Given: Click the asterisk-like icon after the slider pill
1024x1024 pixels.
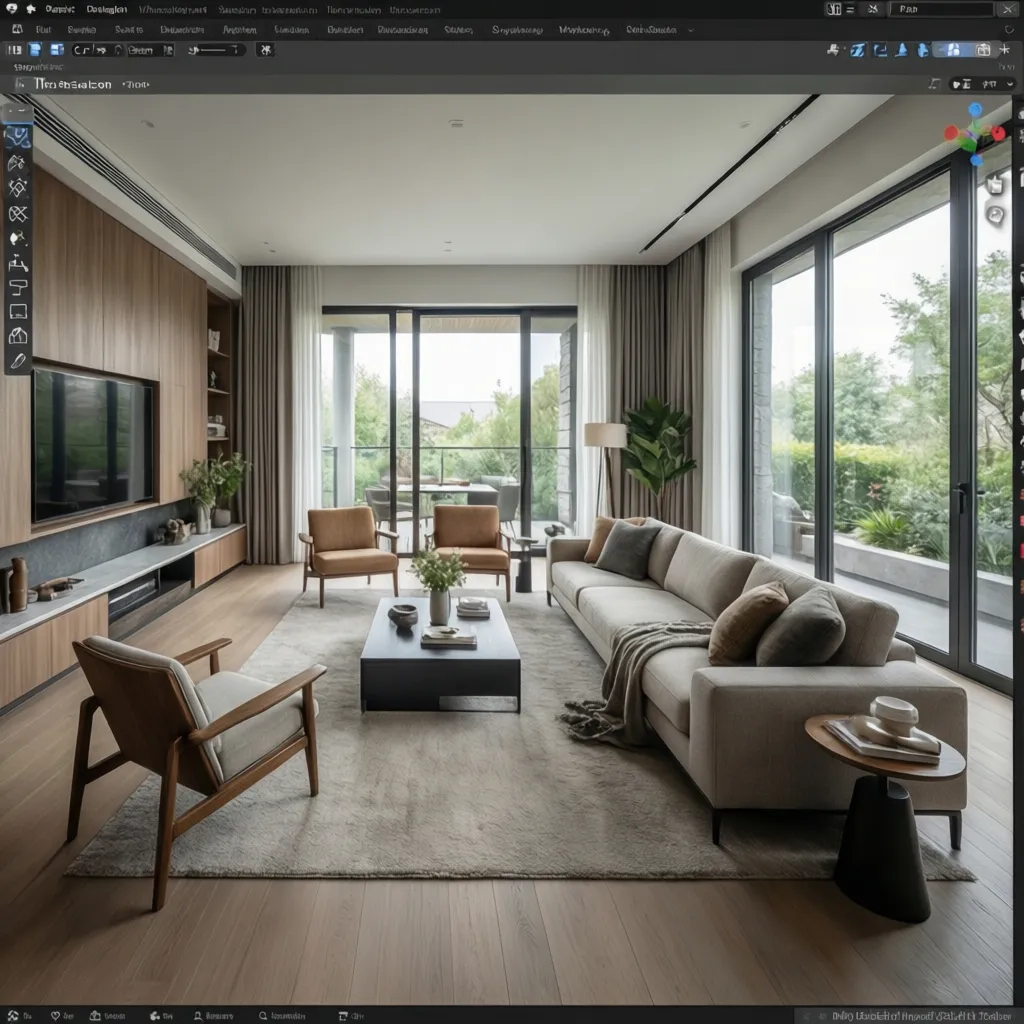Looking at the screenshot, I should coord(264,50).
